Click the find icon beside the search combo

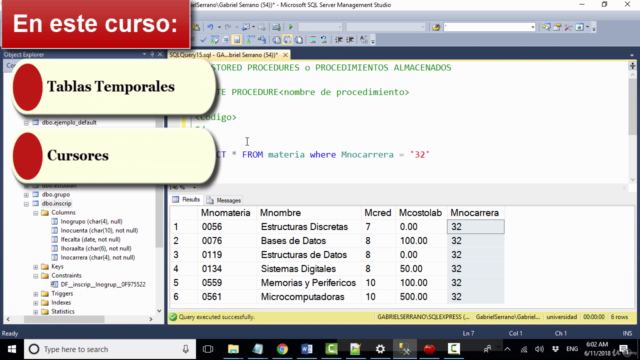point(436,27)
